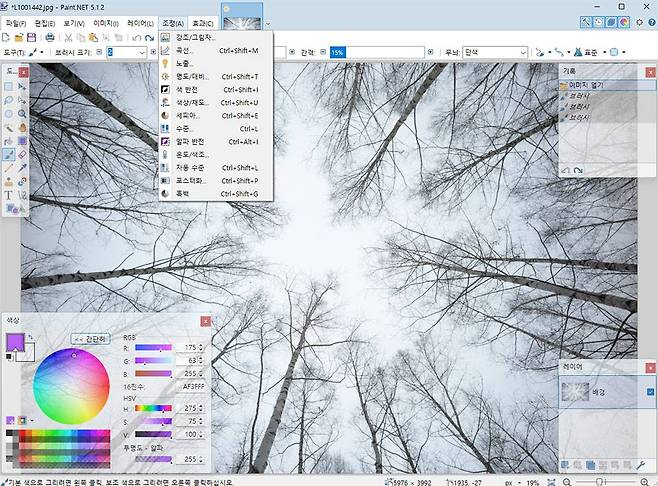Click the Open file folder icon
658x486 pixels.
click(18, 38)
